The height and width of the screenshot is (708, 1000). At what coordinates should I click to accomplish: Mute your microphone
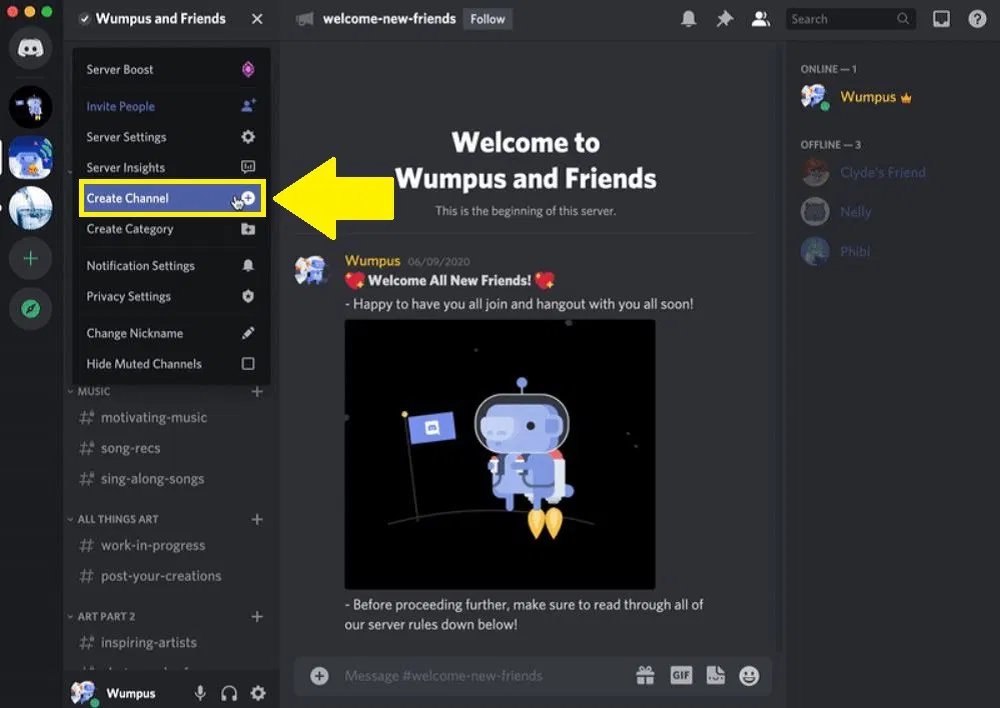click(197, 692)
